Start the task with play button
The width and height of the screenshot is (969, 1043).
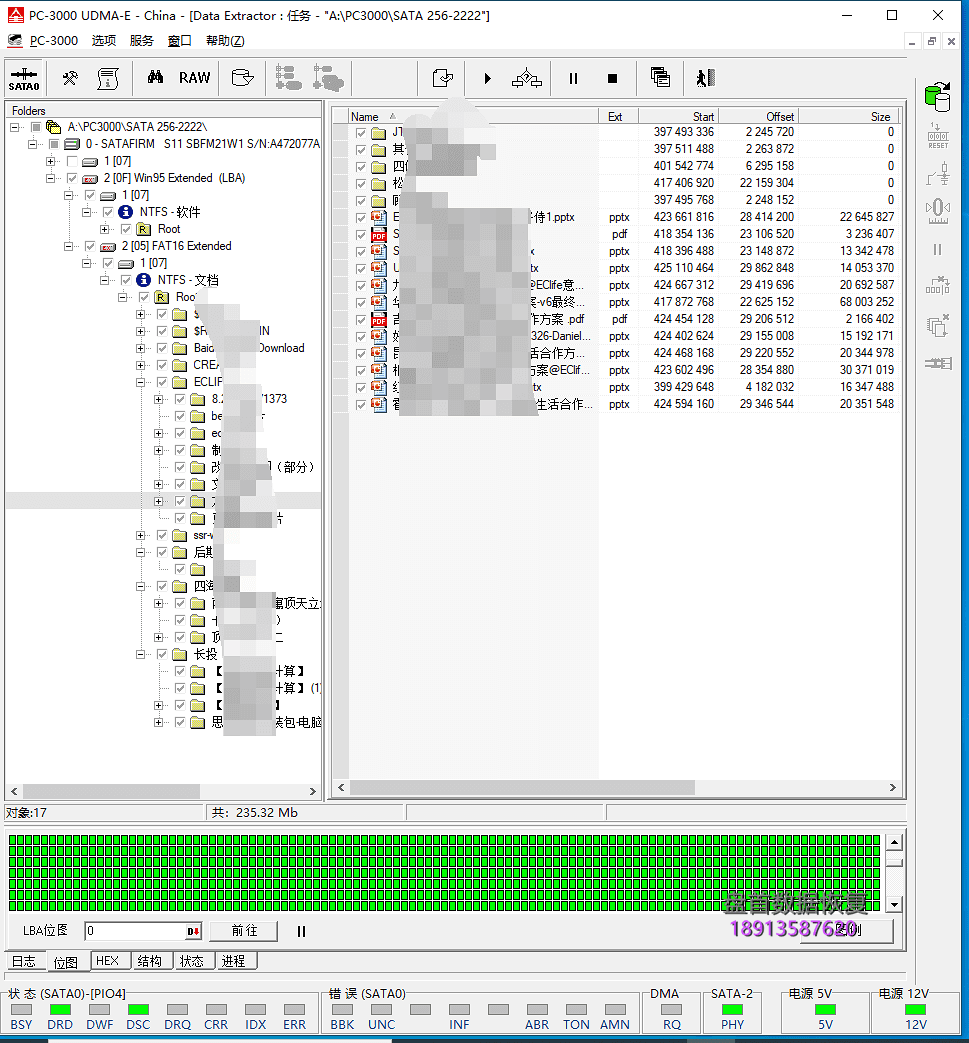[x=487, y=78]
